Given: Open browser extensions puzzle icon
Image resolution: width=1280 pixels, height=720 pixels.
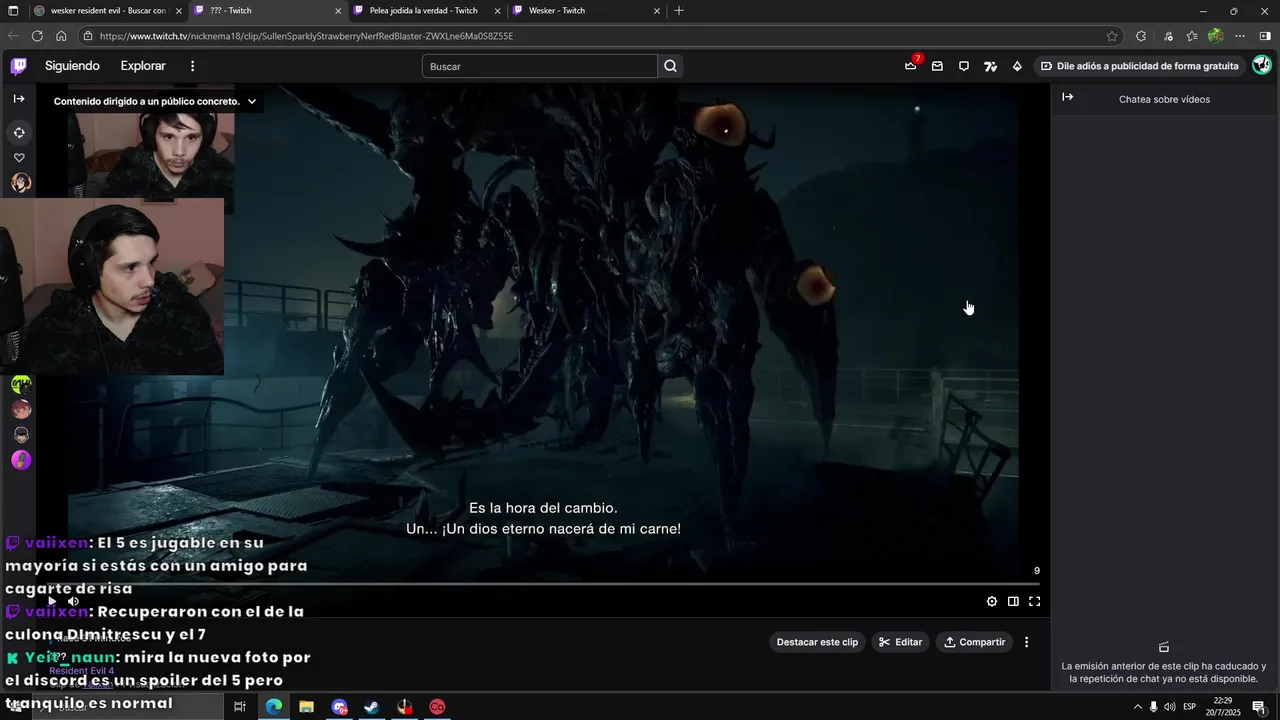Looking at the screenshot, I should click(x=1141, y=36).
